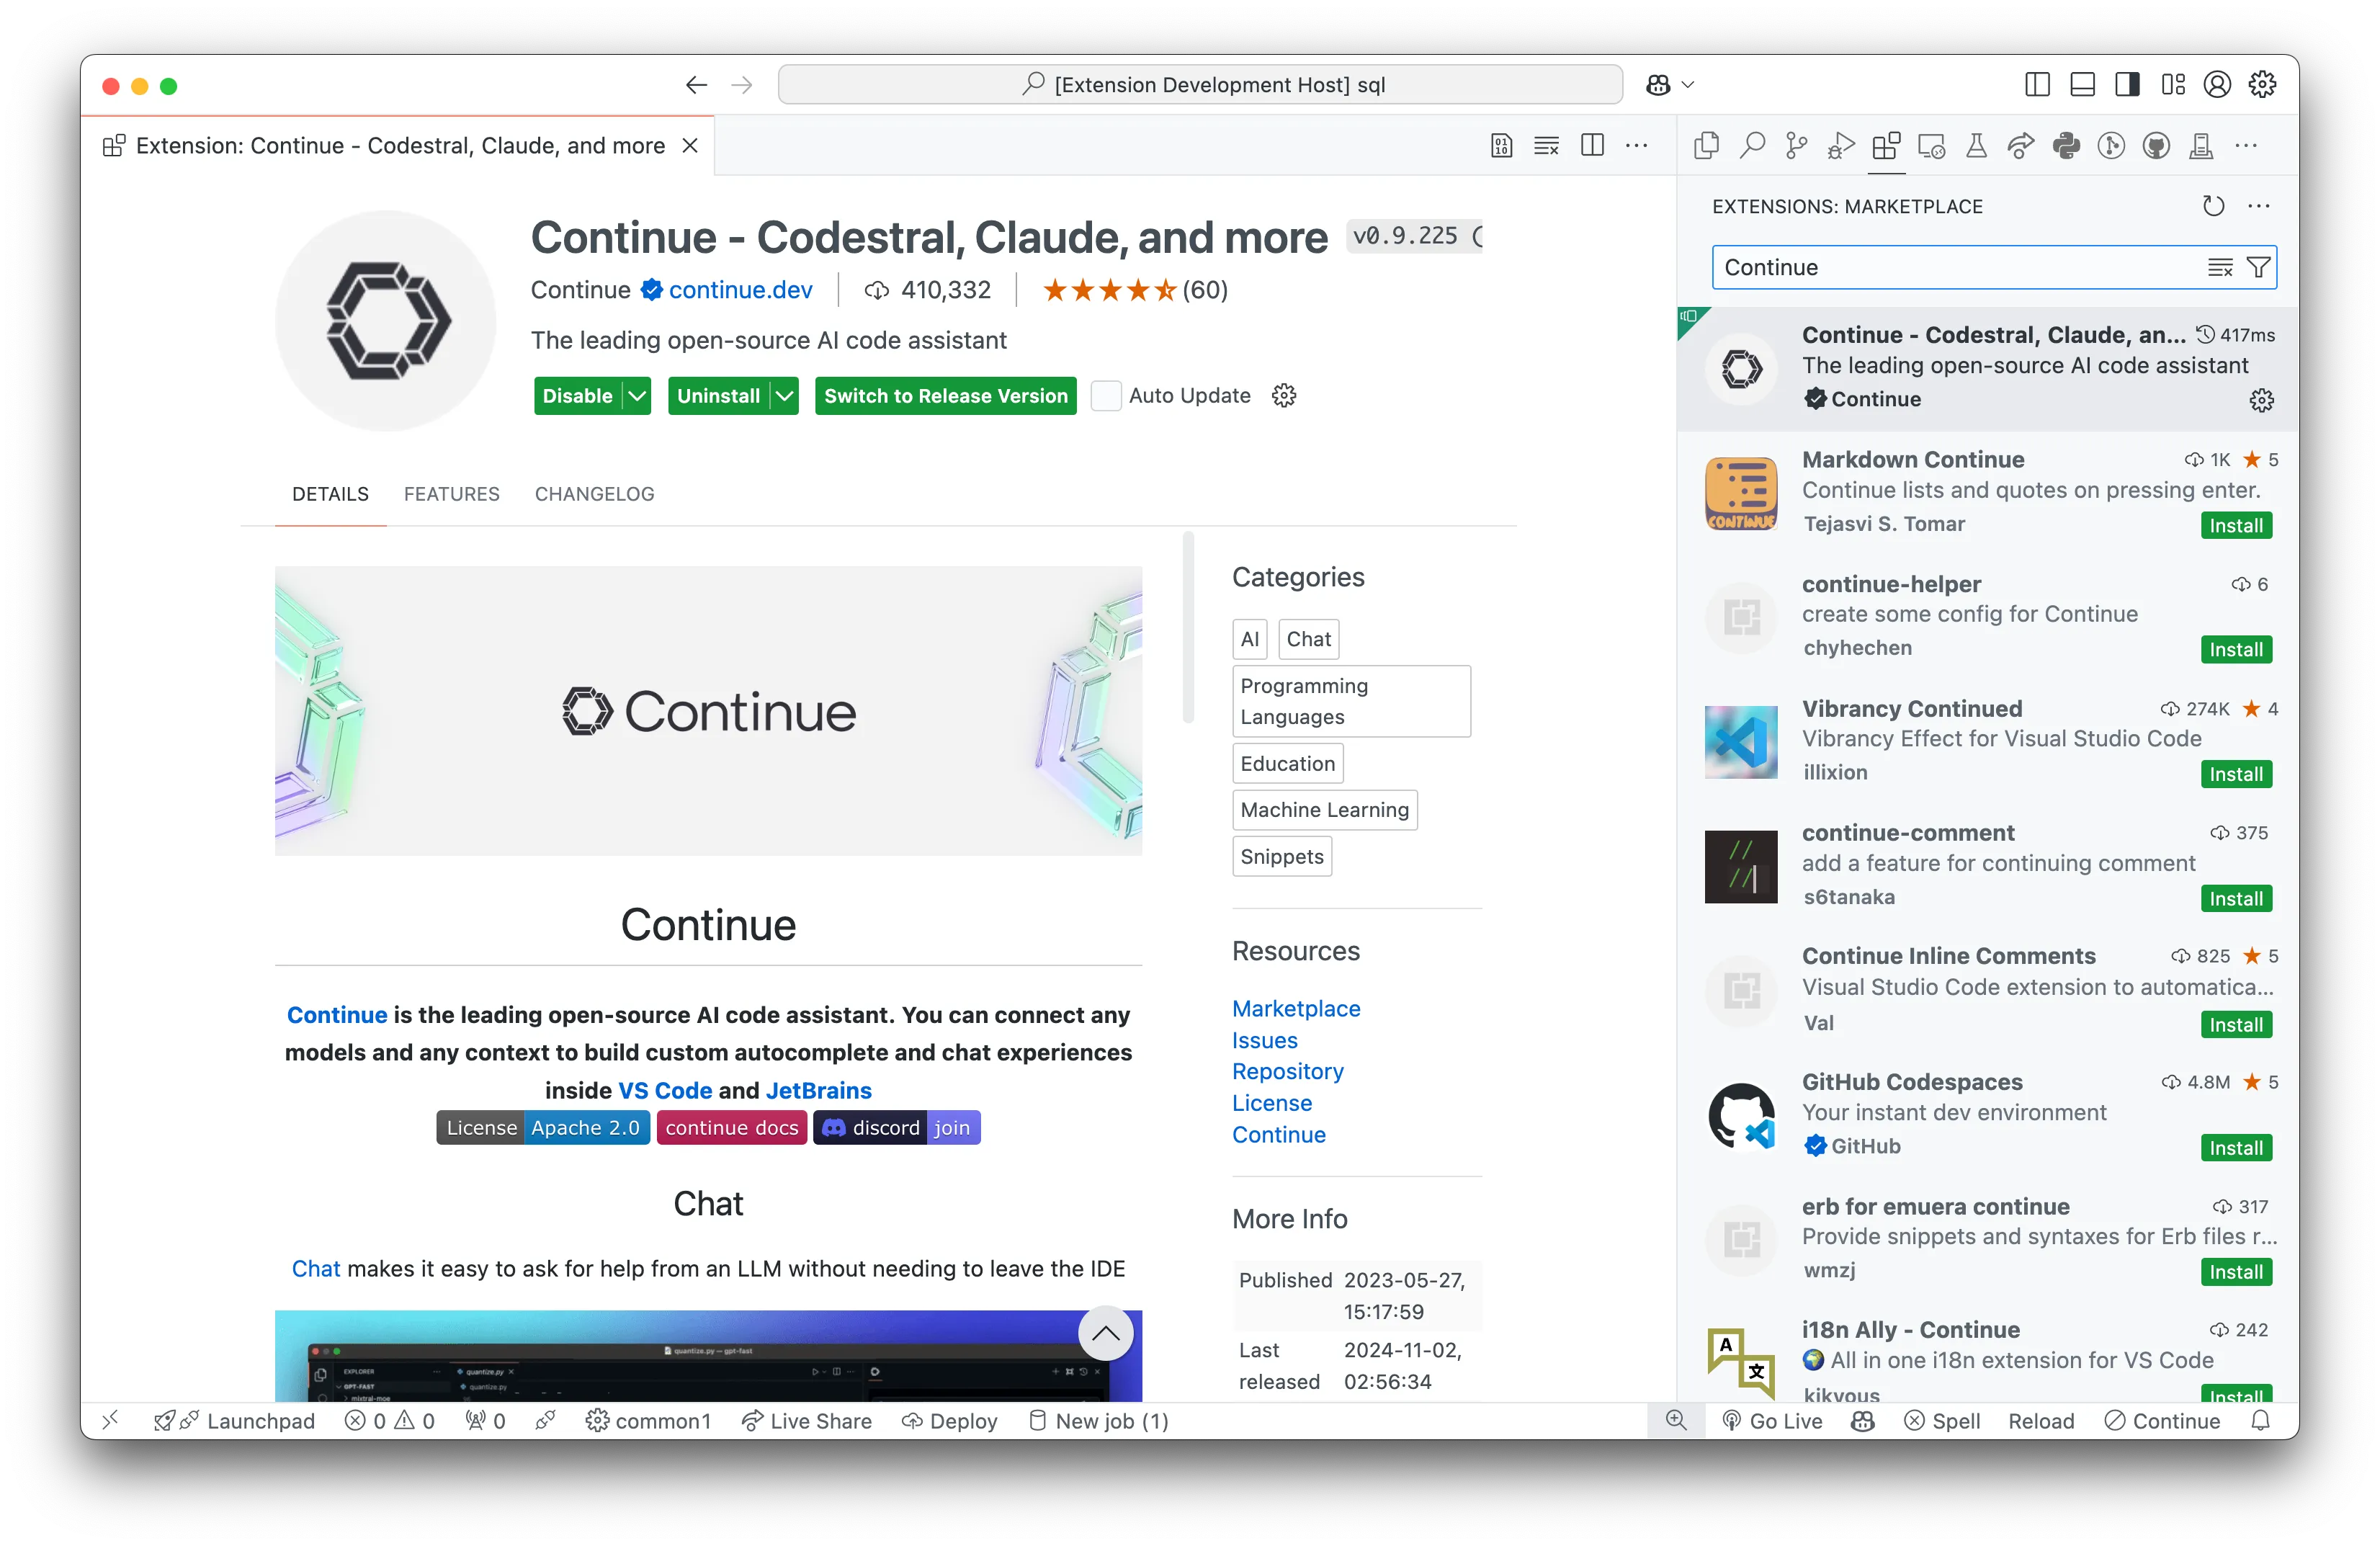This screenshot has width=2380, height=1546.
Task: Install the Markdown Continue extension
Action: coord(2236,525)
